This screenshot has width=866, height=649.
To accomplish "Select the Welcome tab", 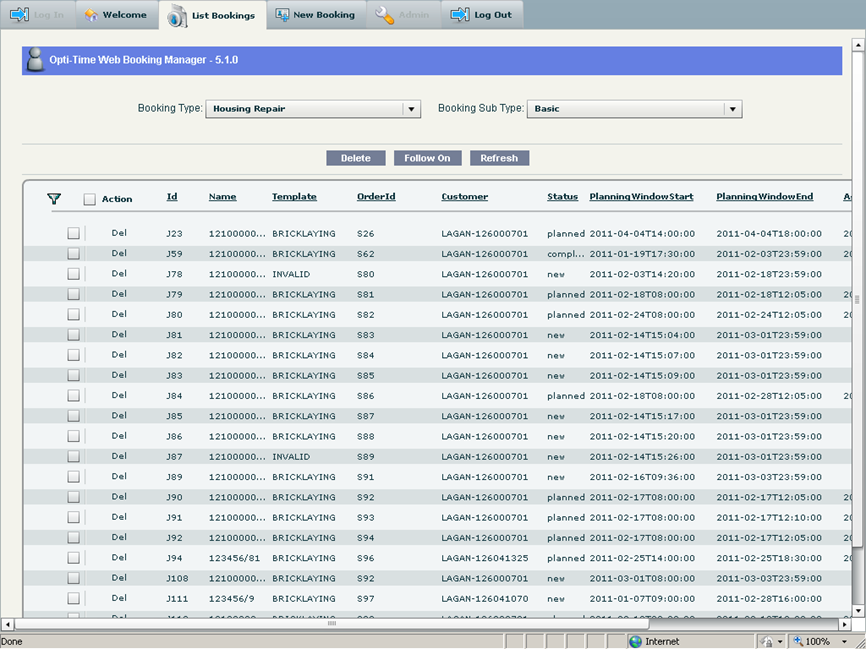I will click(124, 15).
